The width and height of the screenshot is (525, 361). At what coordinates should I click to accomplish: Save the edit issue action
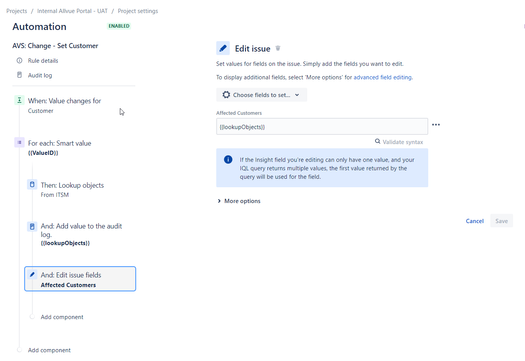[x=502, y=221]
